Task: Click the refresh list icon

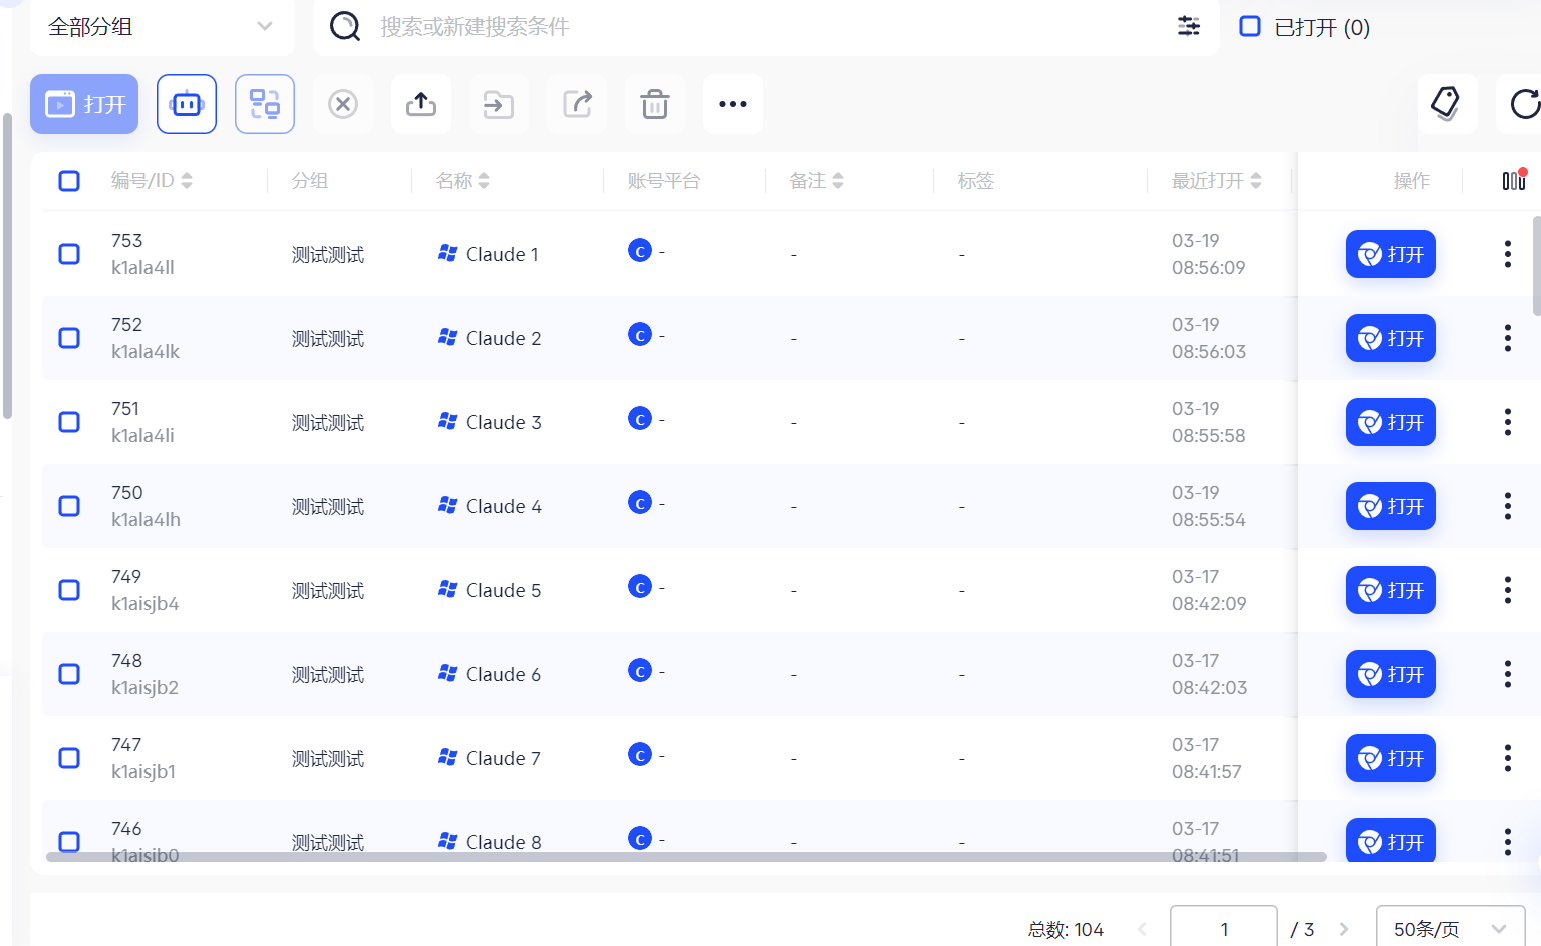Action: pyautogui.click(x=1523, y=104)
